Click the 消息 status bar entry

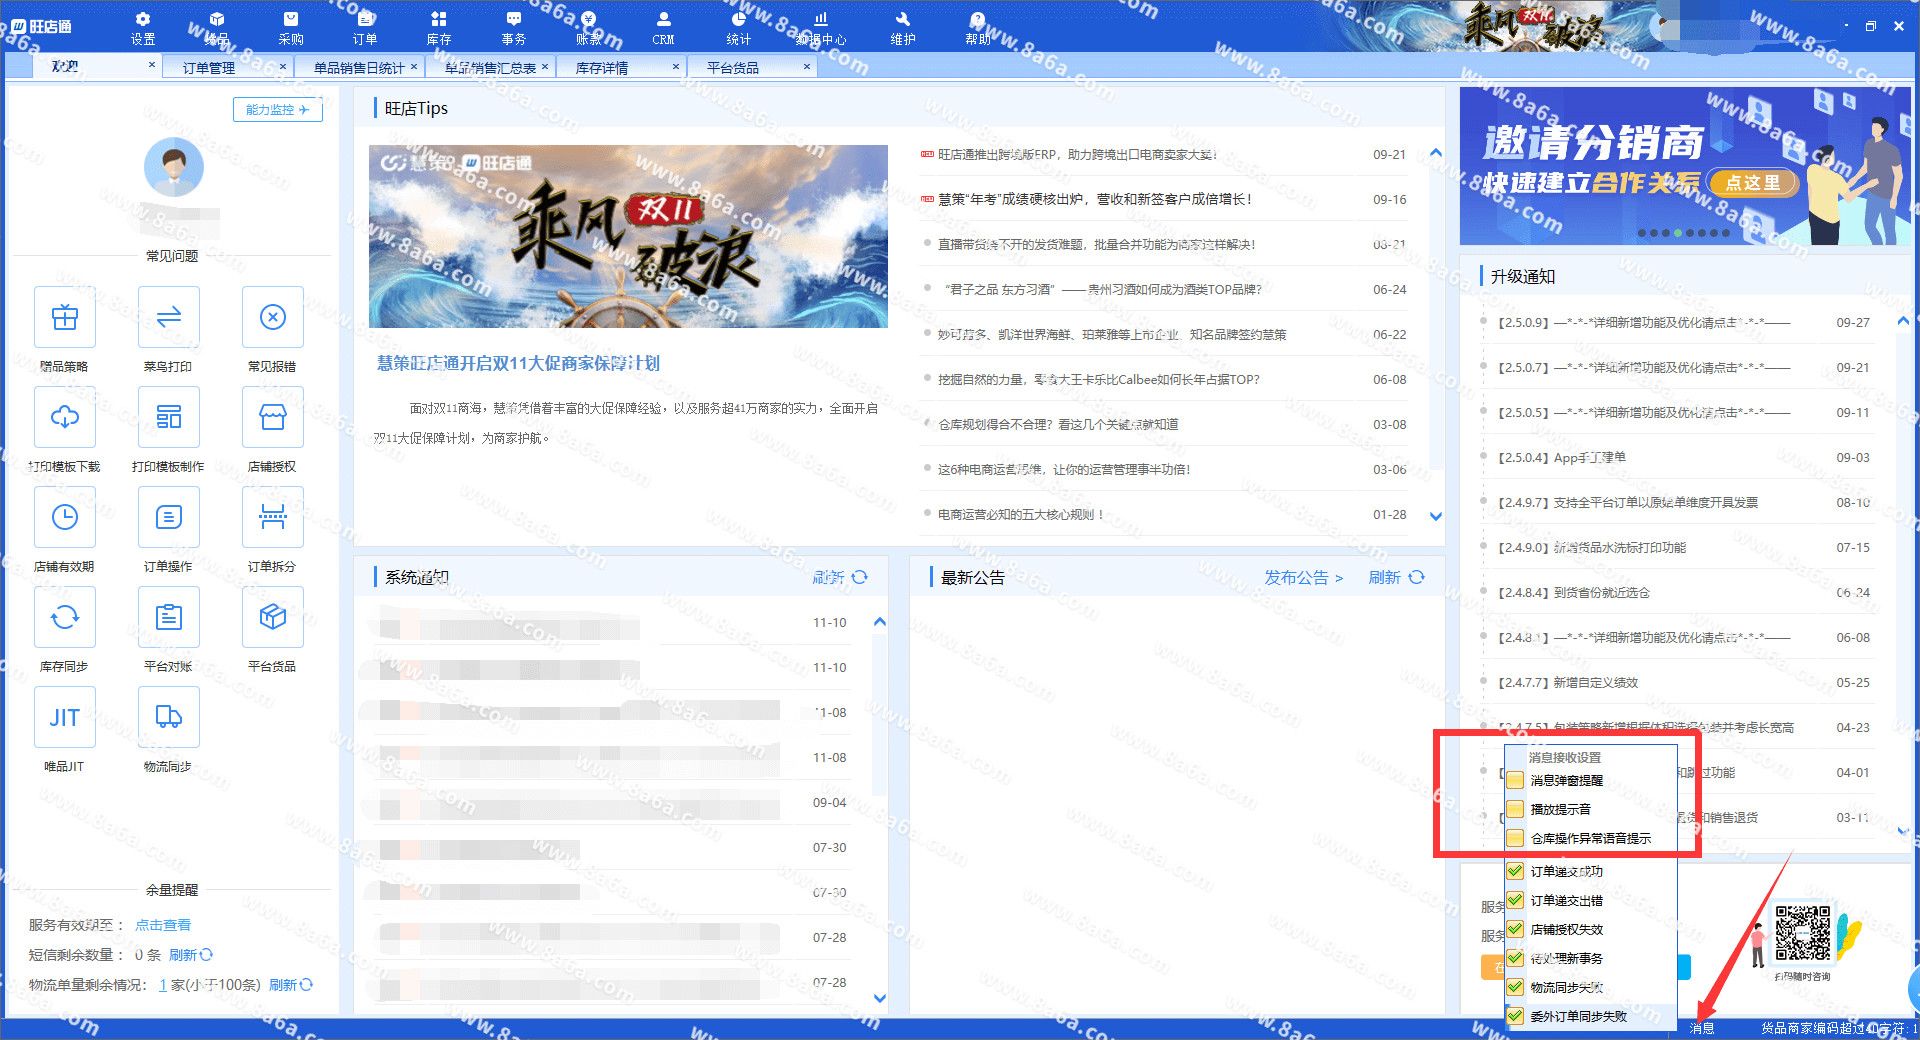pyautogui.click(x=1702, y=1028)
